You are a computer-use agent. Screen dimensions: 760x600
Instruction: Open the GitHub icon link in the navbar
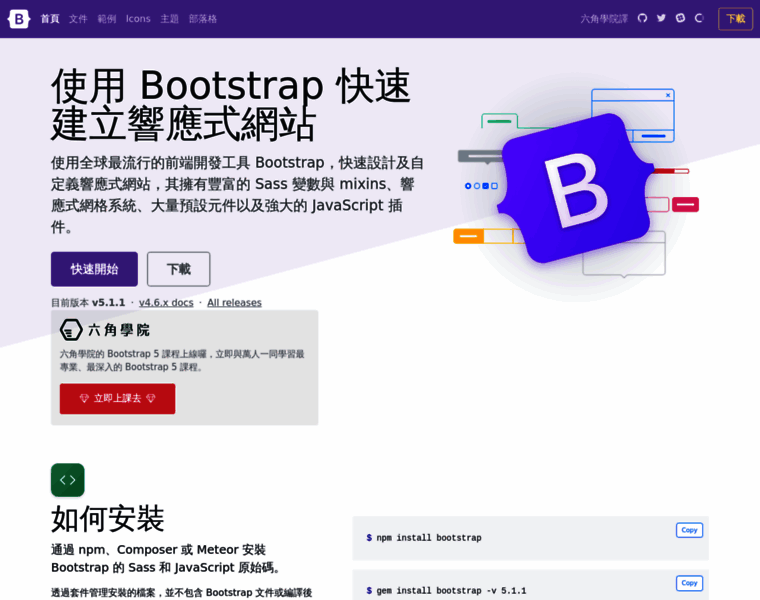pyautogui.click(x=642, y=18)
